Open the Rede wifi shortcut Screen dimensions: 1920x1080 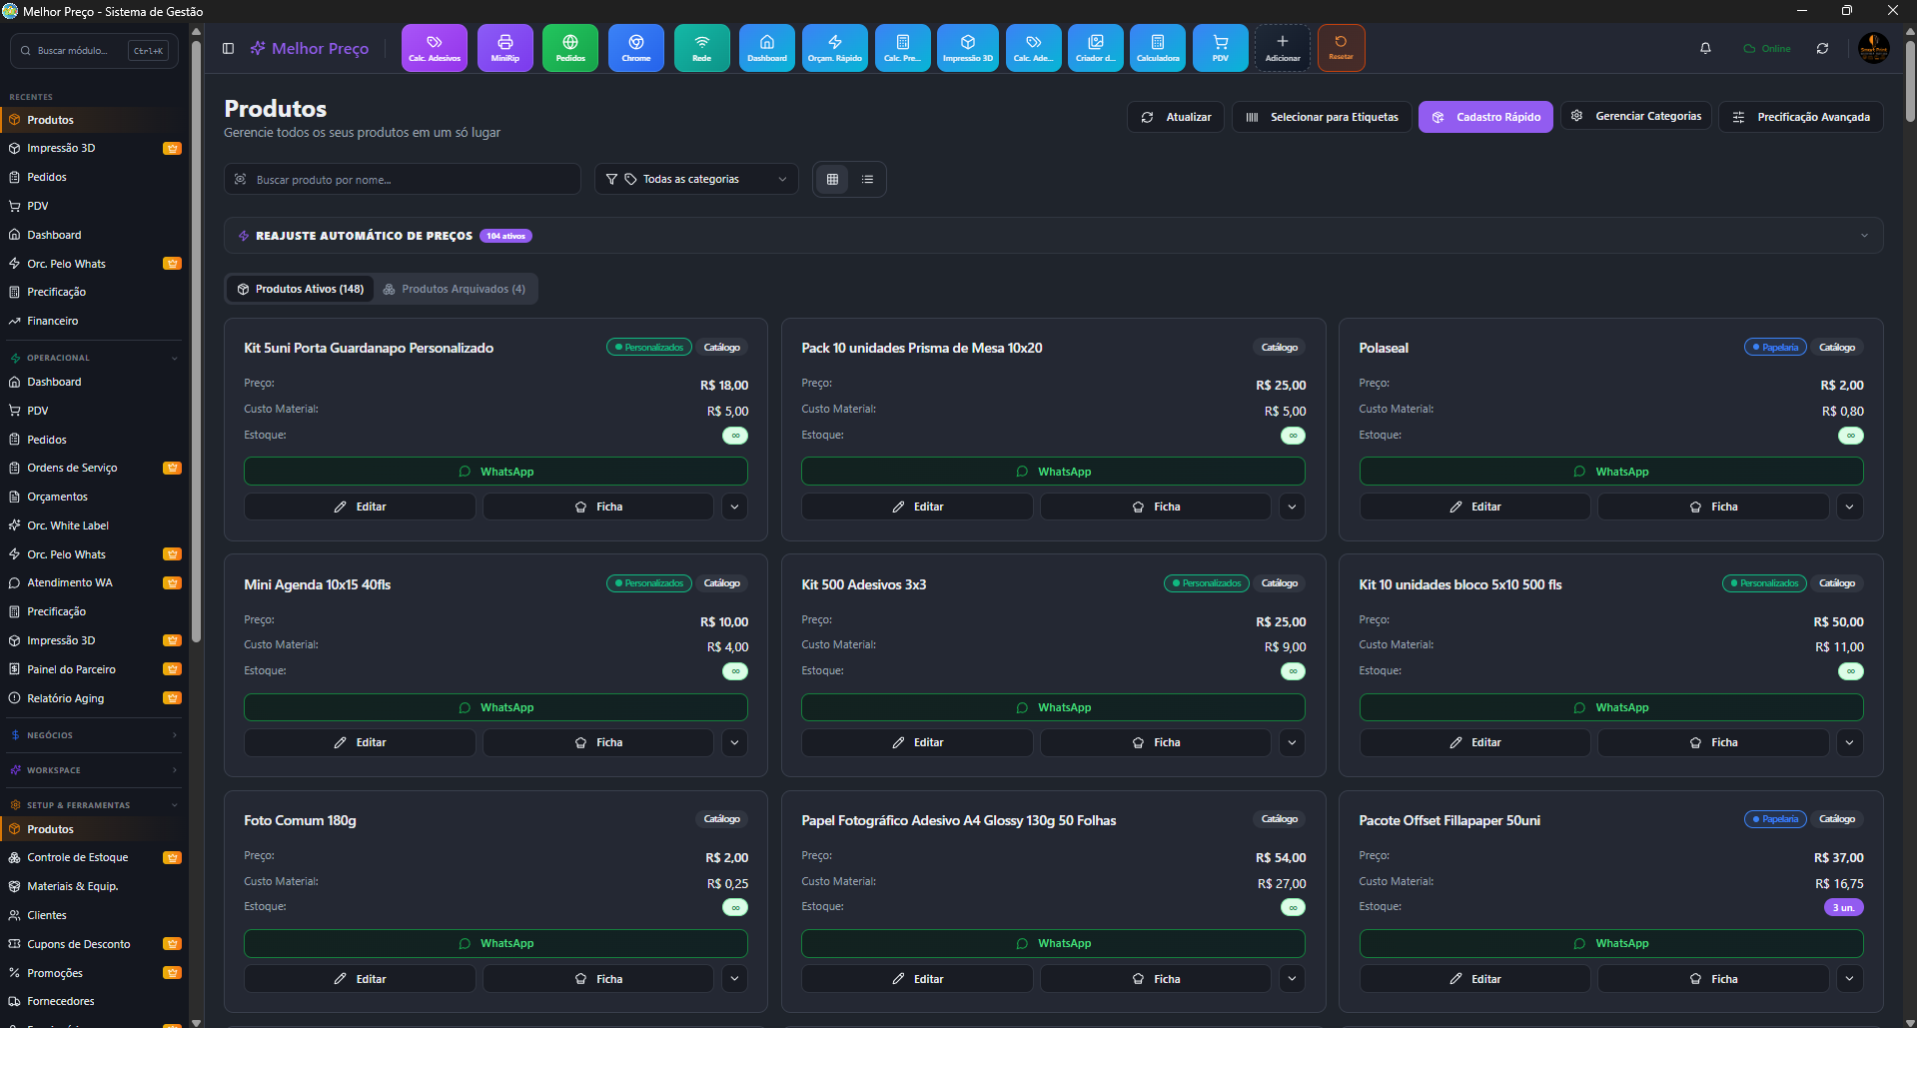tap(702, 48)
